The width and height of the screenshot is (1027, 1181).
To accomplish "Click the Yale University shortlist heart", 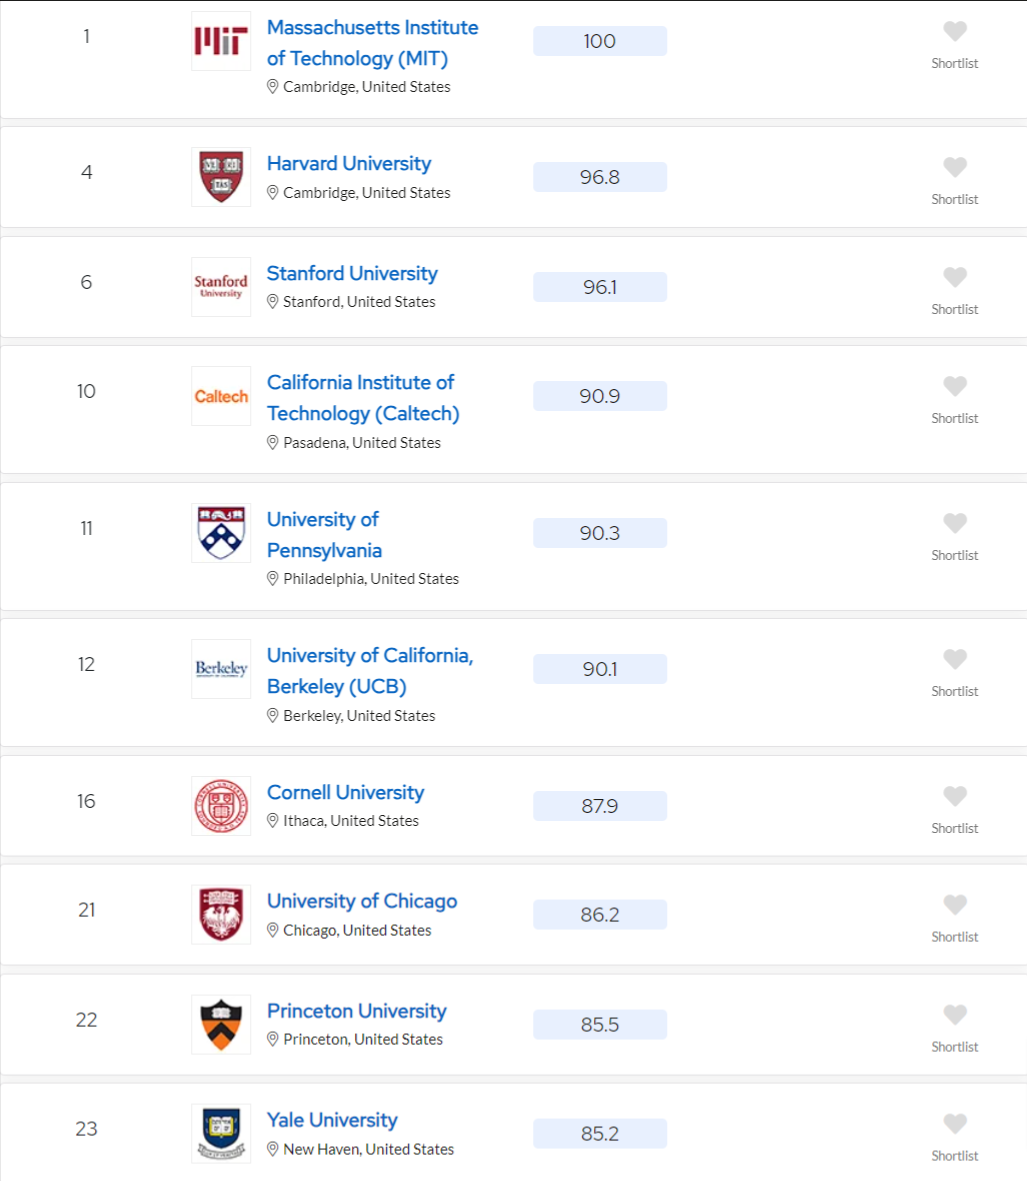I will (x=955, y=1124).
